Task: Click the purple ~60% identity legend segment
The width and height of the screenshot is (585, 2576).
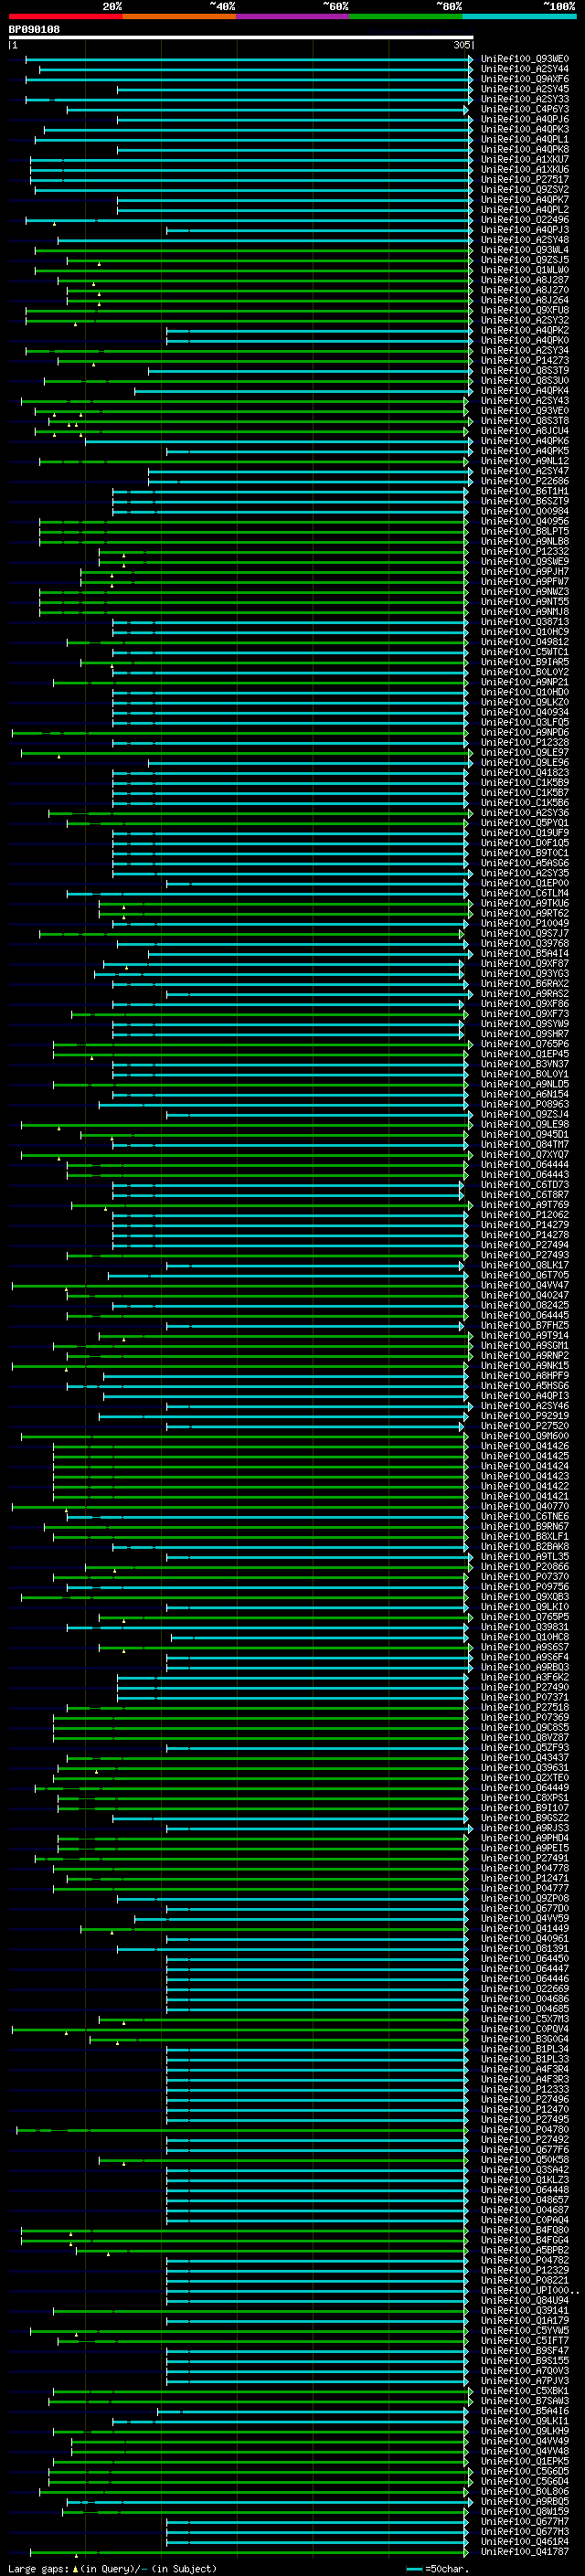Action: 292,16
